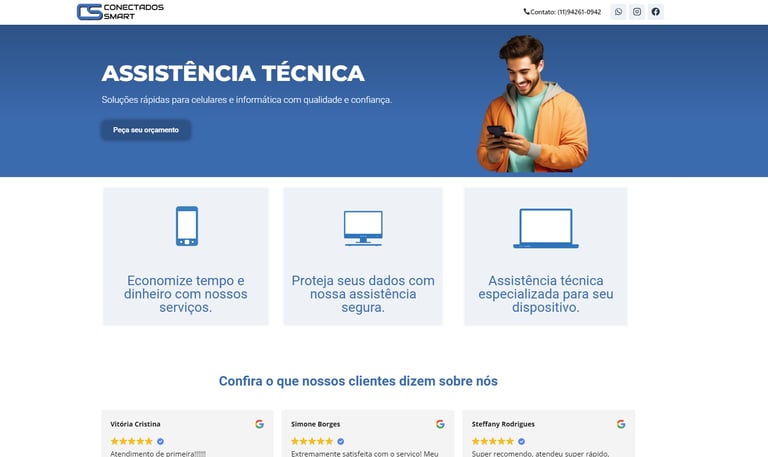Click Google logo on Steffany Rodrigues review

pos(621,424)
